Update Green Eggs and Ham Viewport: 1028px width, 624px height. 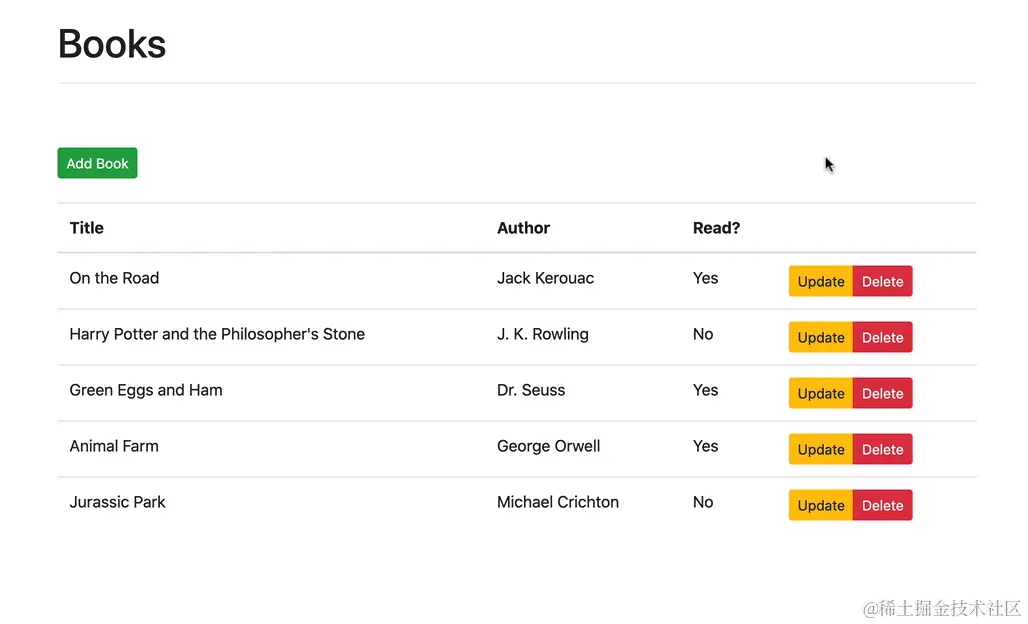(821, 393)
